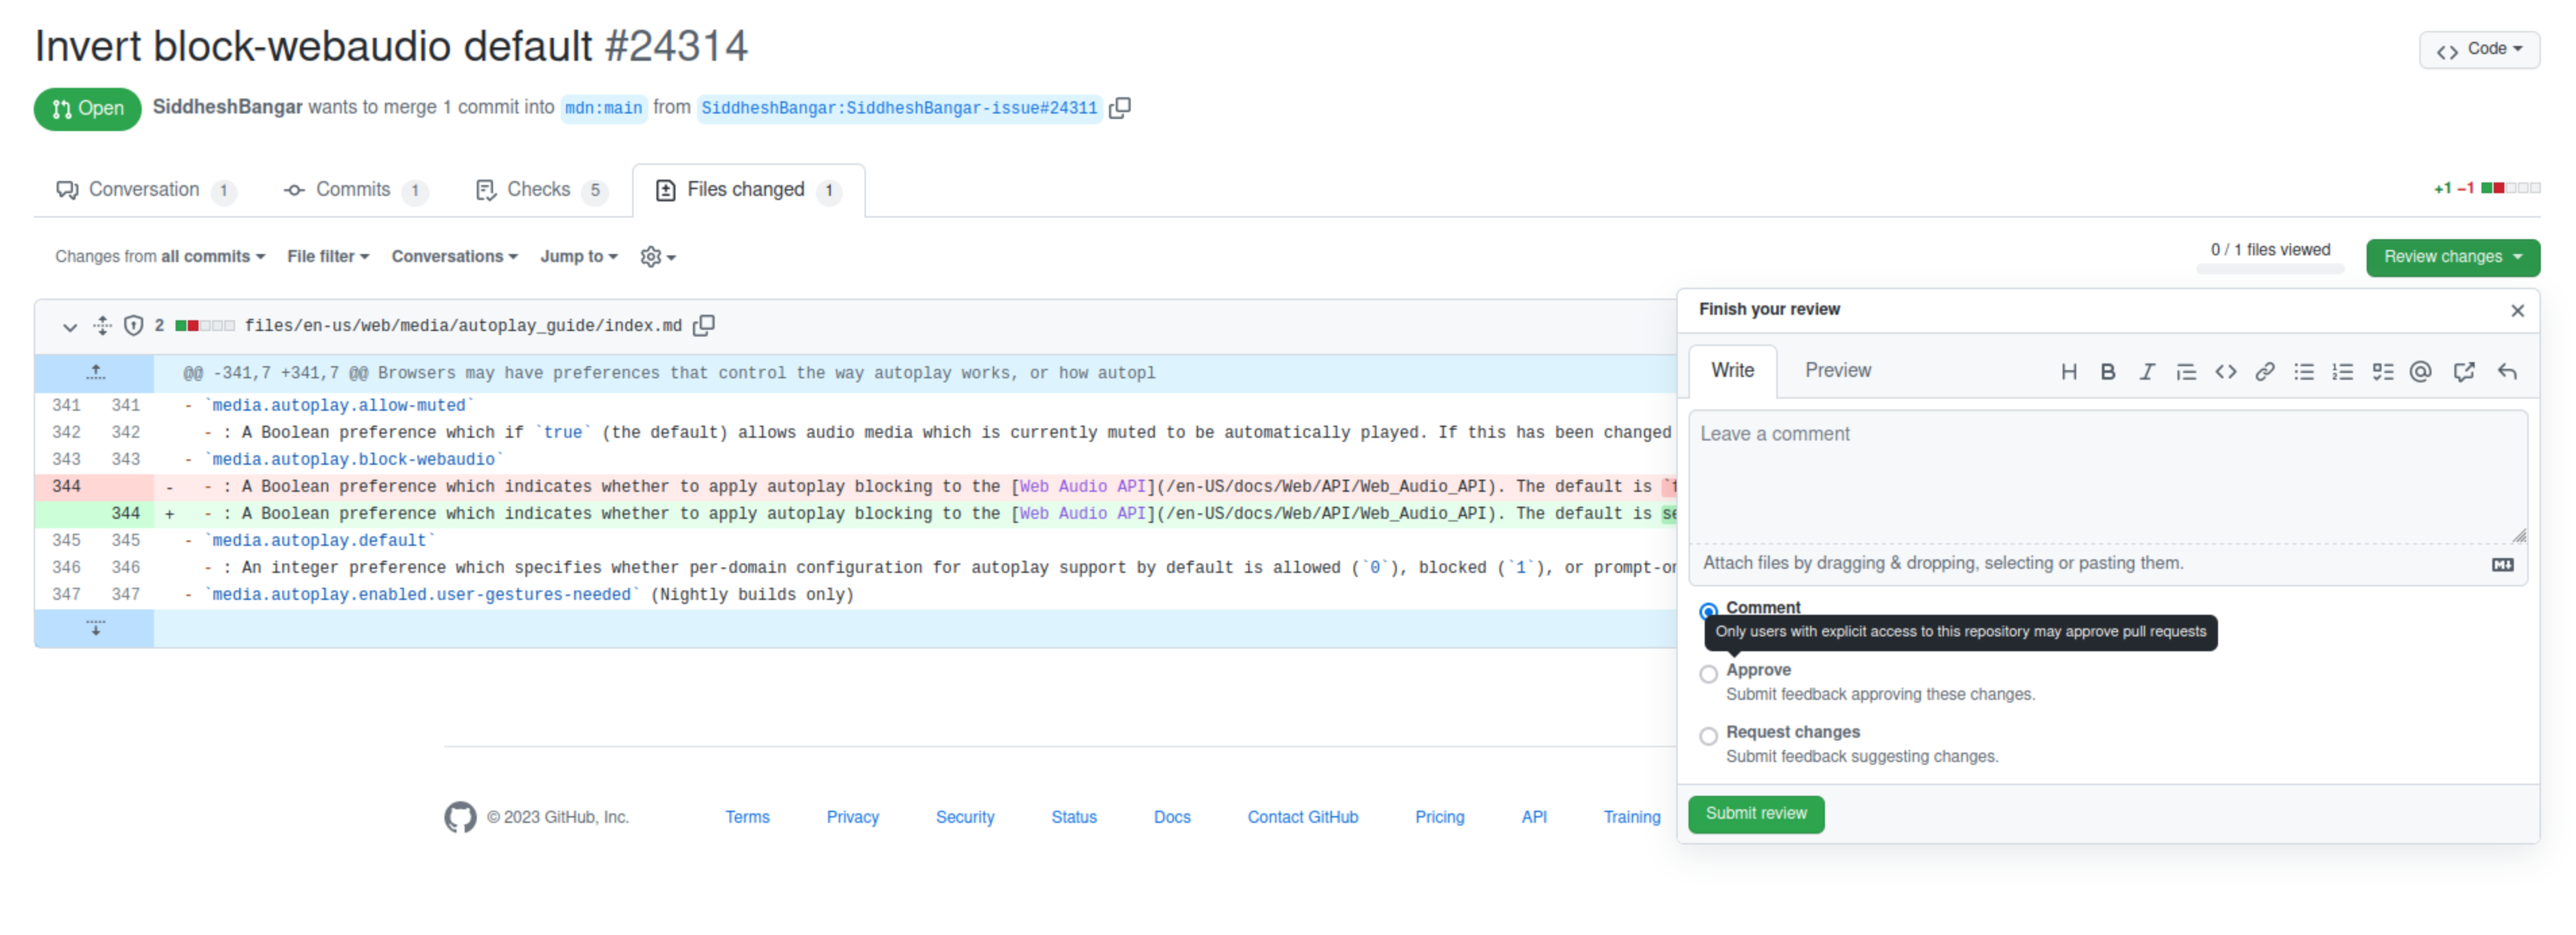Open the File filter dropdown

(328, 256)
